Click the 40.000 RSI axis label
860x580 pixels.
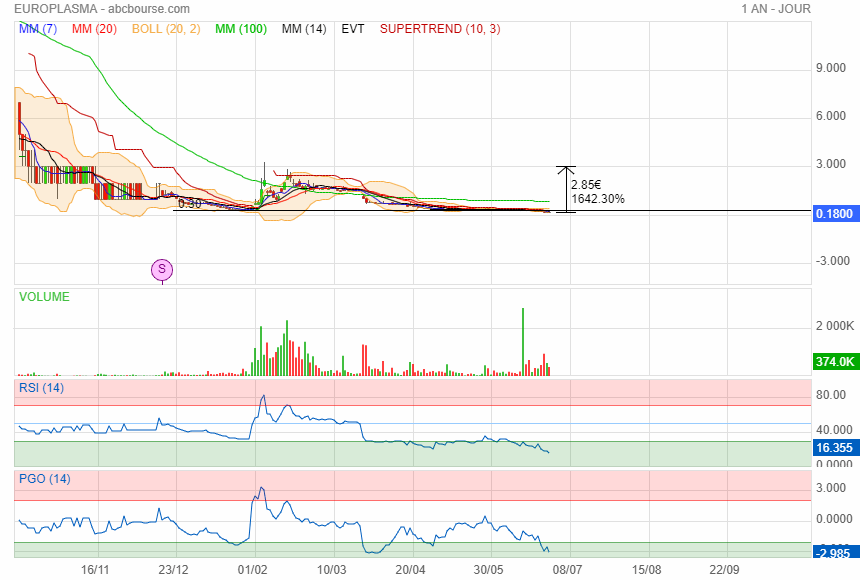[834, 430]
